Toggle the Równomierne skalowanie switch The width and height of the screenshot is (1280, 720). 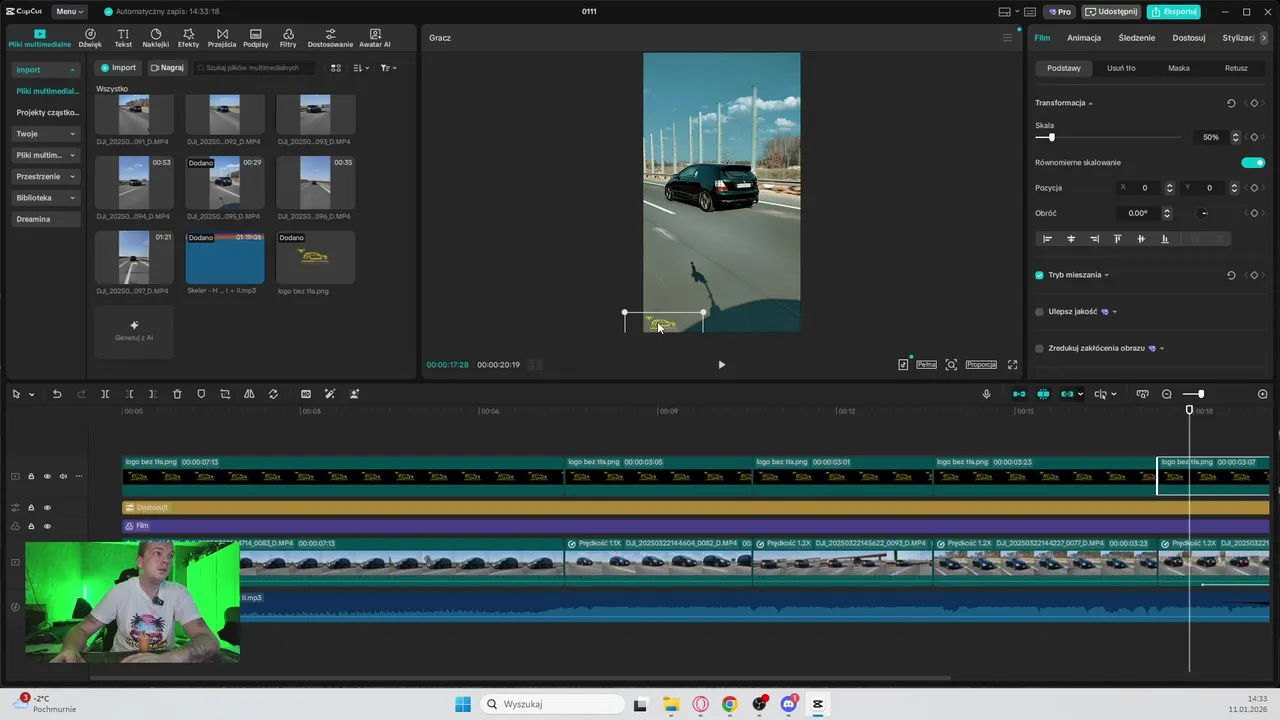coord(1252,163)
